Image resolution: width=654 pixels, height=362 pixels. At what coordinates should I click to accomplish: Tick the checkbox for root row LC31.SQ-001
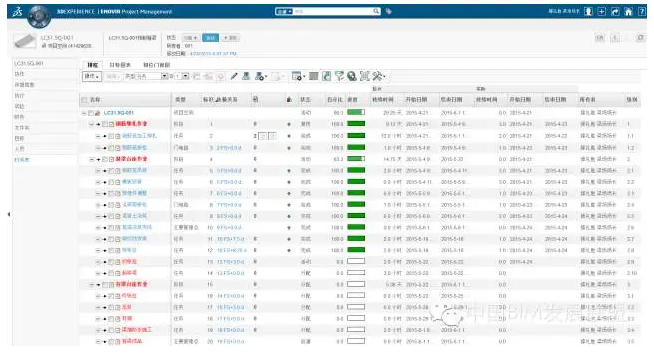[91, 113]
